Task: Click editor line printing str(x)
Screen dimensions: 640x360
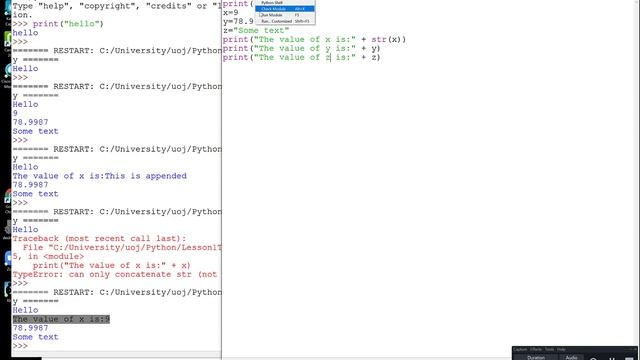Action: coord(314,40)
